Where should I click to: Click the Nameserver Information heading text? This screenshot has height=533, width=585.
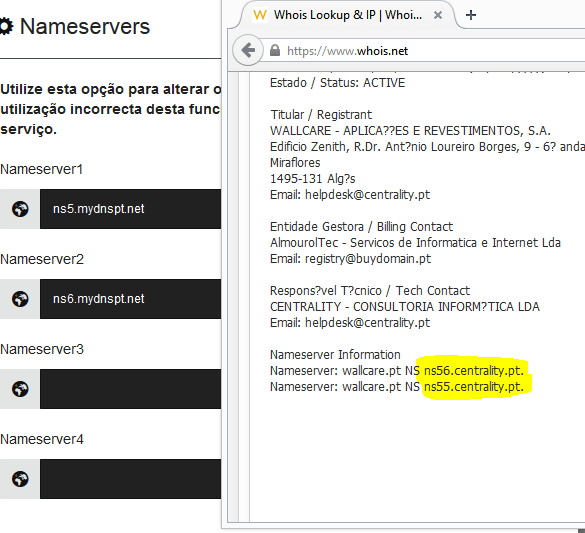pos(335,354)
